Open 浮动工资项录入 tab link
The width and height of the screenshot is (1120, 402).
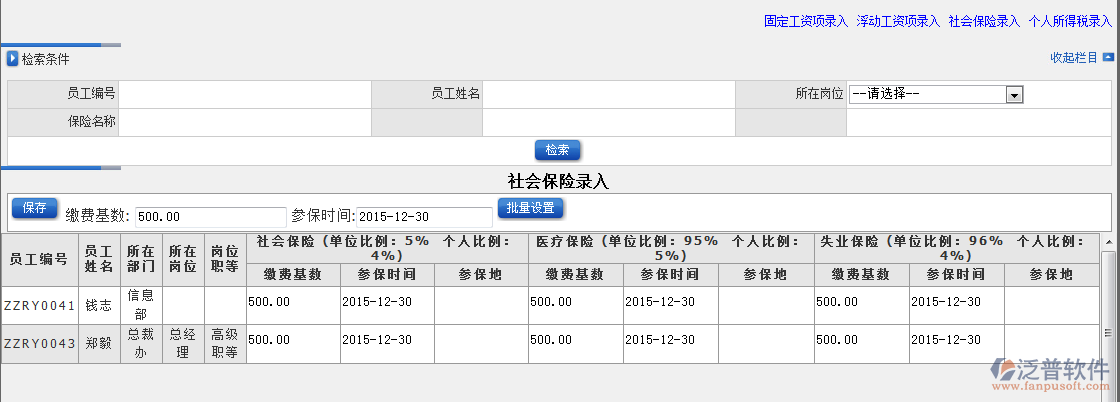pos(898,21)
